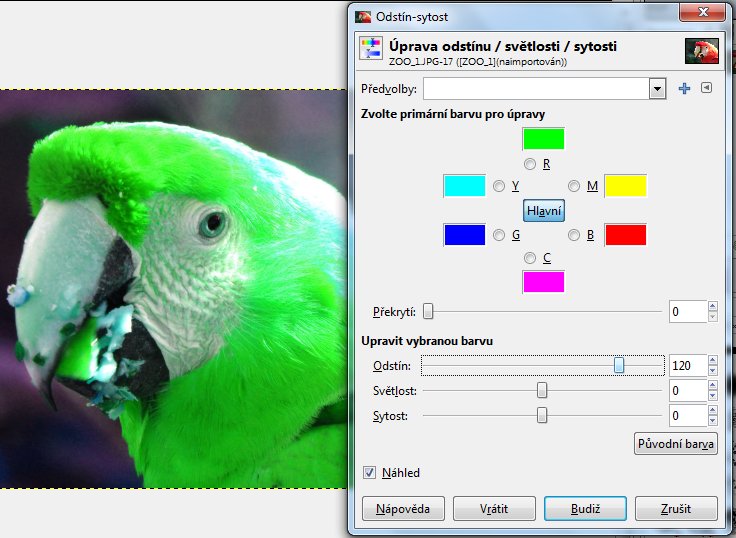Image resolution: width=736 pixels, height=538 pixels.
Task: Click the green swatch above R
Action: tap(544, 139)
